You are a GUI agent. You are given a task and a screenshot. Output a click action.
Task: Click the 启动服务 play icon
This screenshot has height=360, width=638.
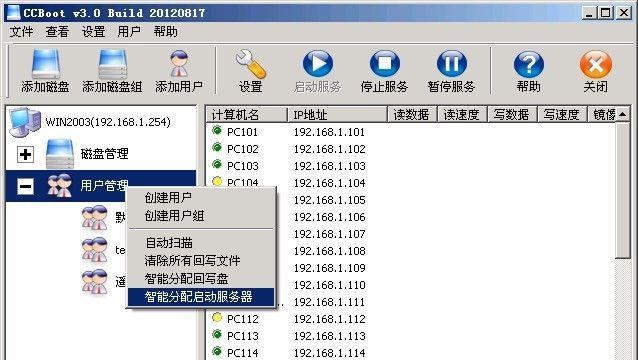(317, 64)
